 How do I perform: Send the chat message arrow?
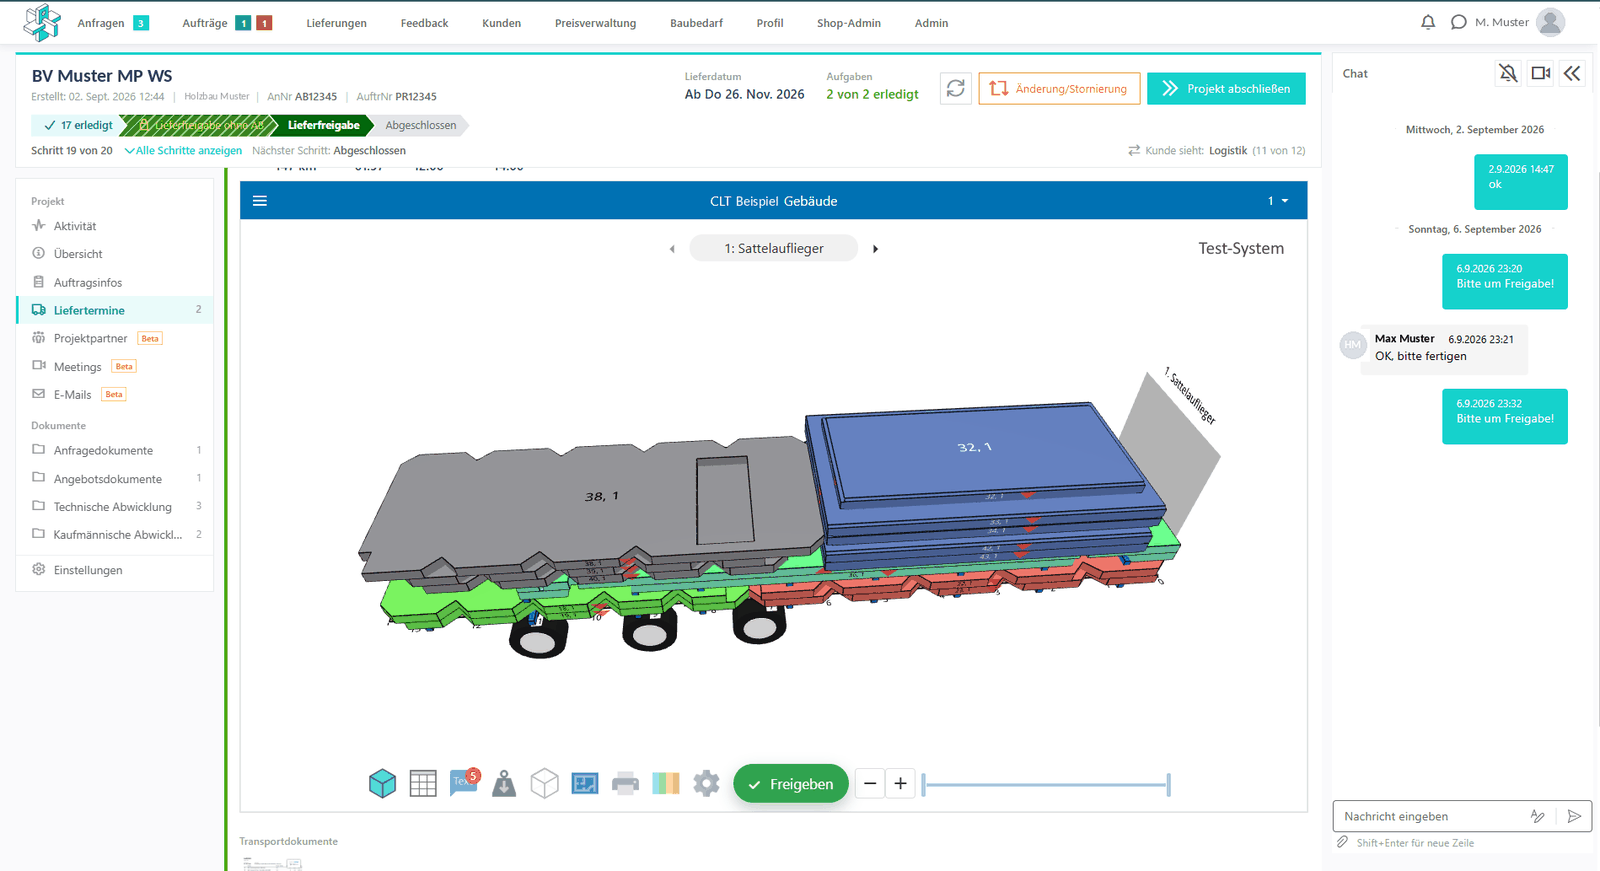click(x=1574, y=816)
